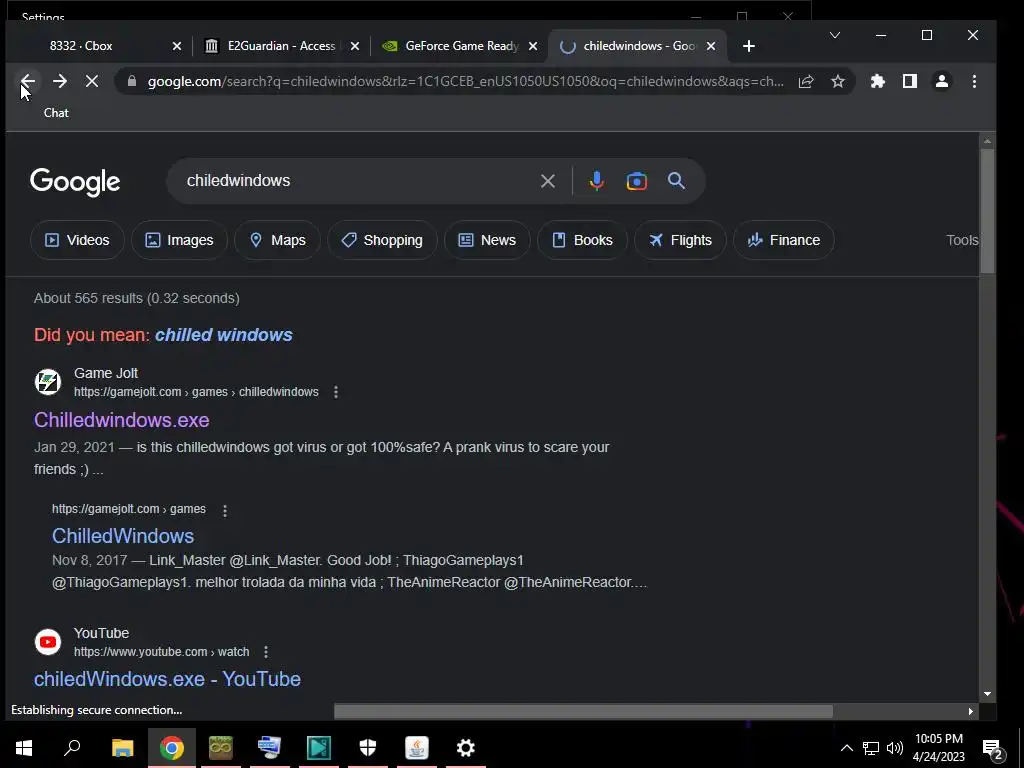Viewport: 1024px width, 768px height.
Task: Select the chiledwindows Google tab
Action: (x=638, y=46)
